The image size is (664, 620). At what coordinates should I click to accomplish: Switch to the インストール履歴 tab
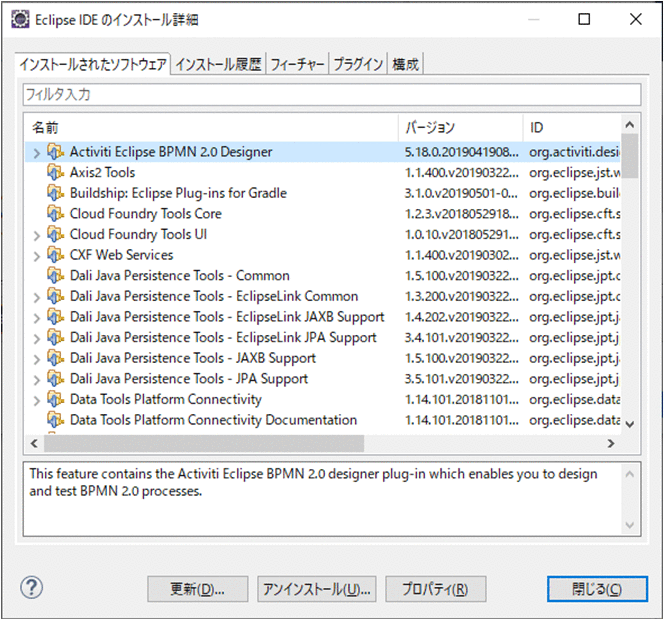point(219,64)
